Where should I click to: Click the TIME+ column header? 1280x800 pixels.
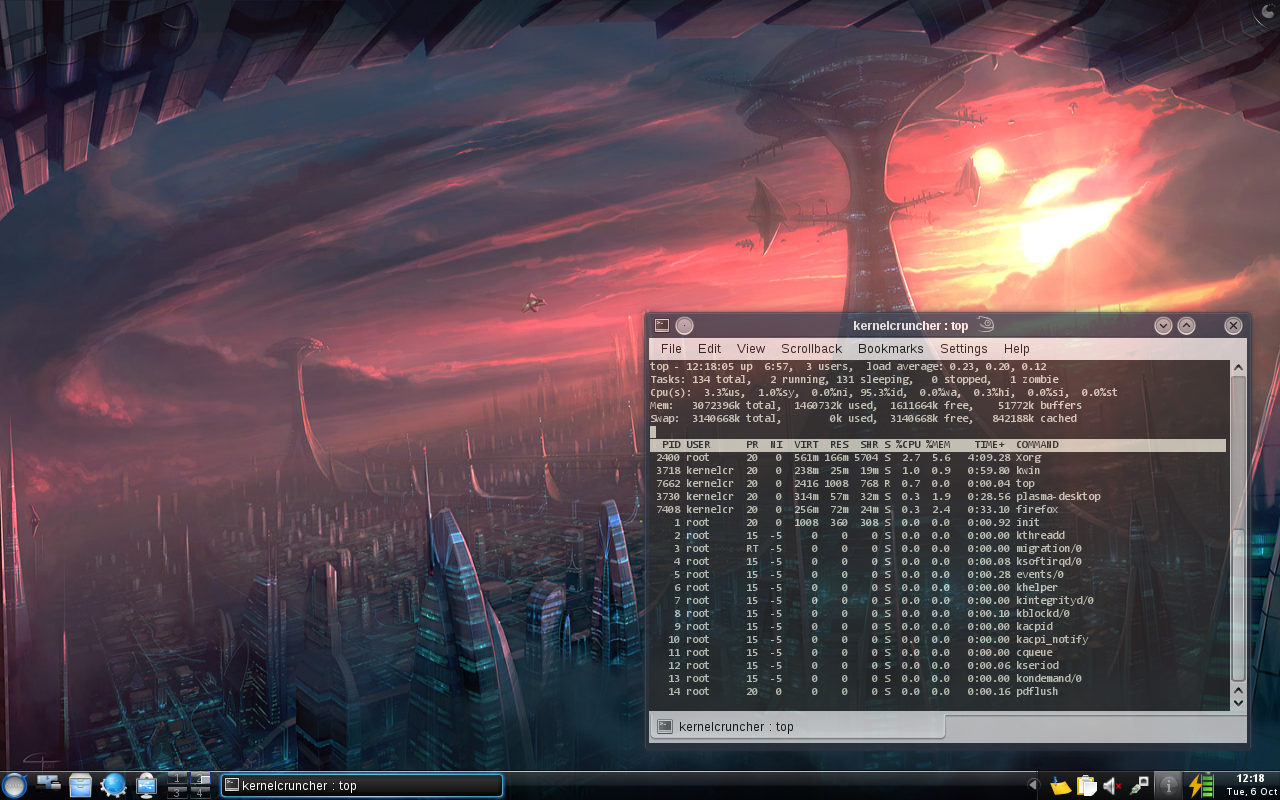pyautogui.click(x=990, y=445)
